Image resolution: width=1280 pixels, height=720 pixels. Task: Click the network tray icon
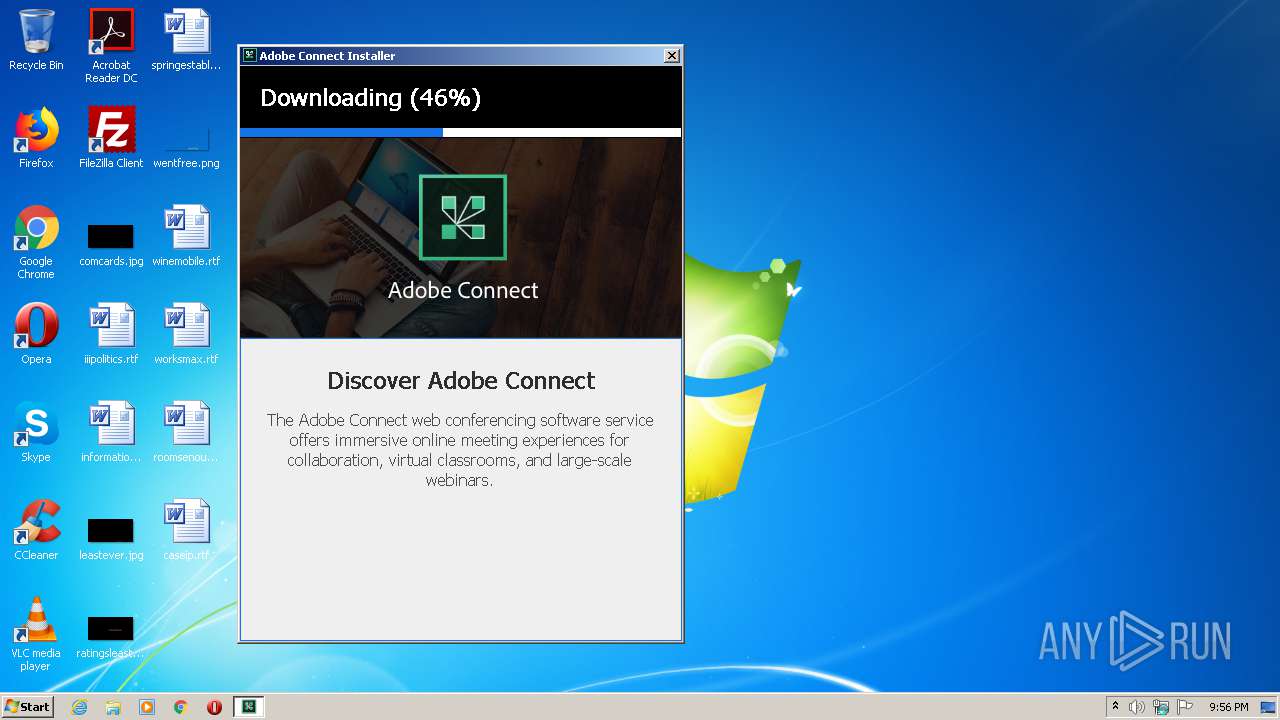click(1161, 707)
